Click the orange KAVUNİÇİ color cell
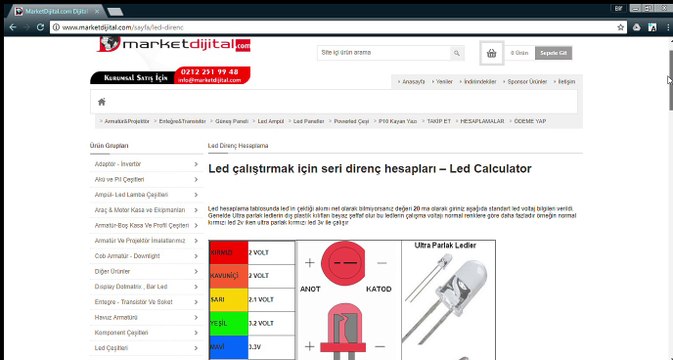This screenshot has height=360, width=673. point(228,276)
